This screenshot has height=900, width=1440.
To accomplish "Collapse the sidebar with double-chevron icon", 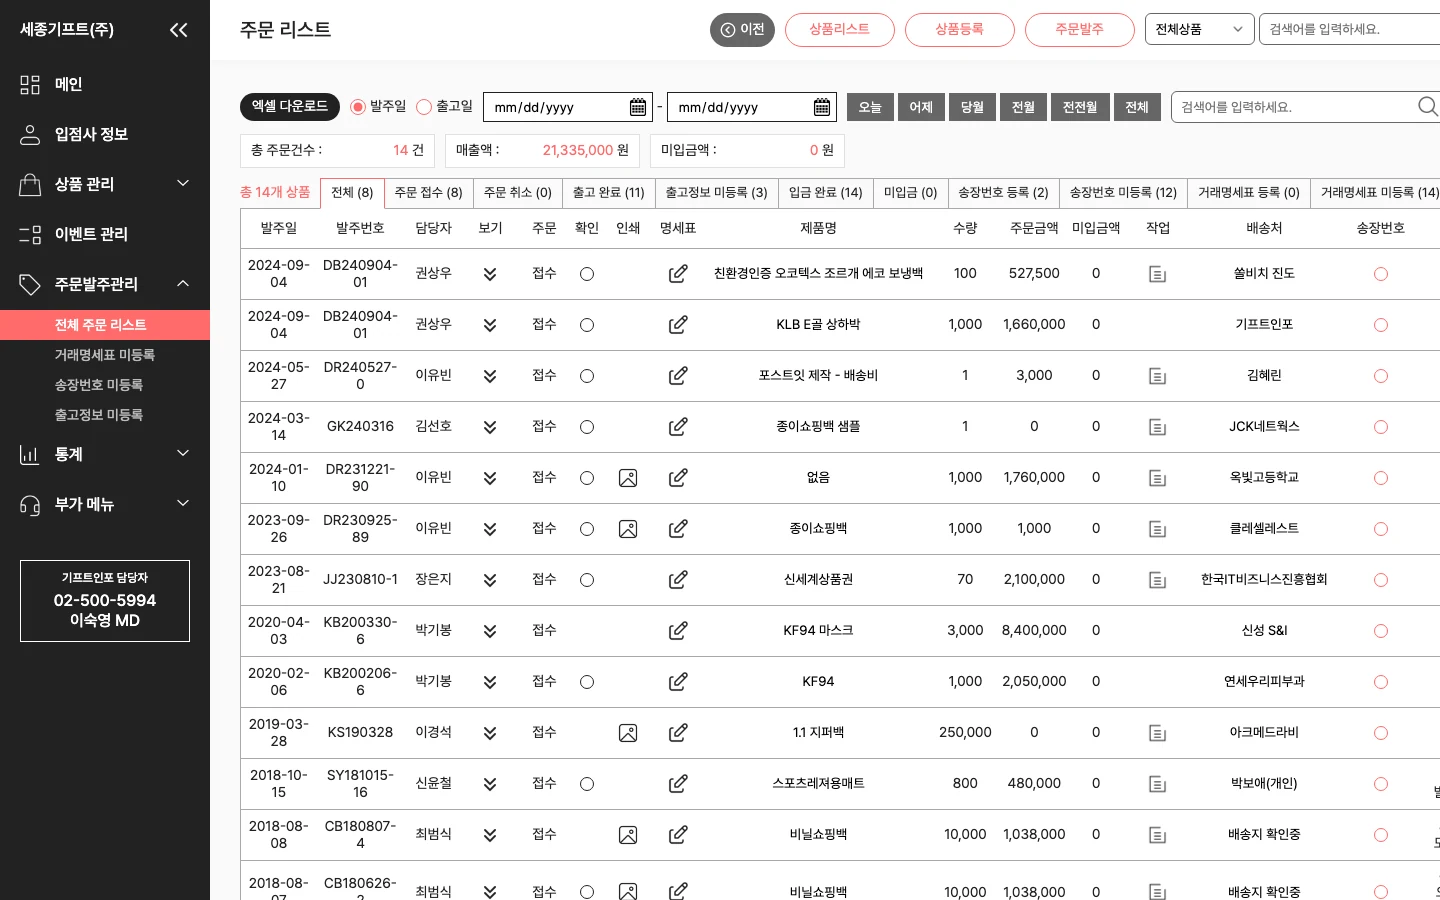I will tap(179, 30).
